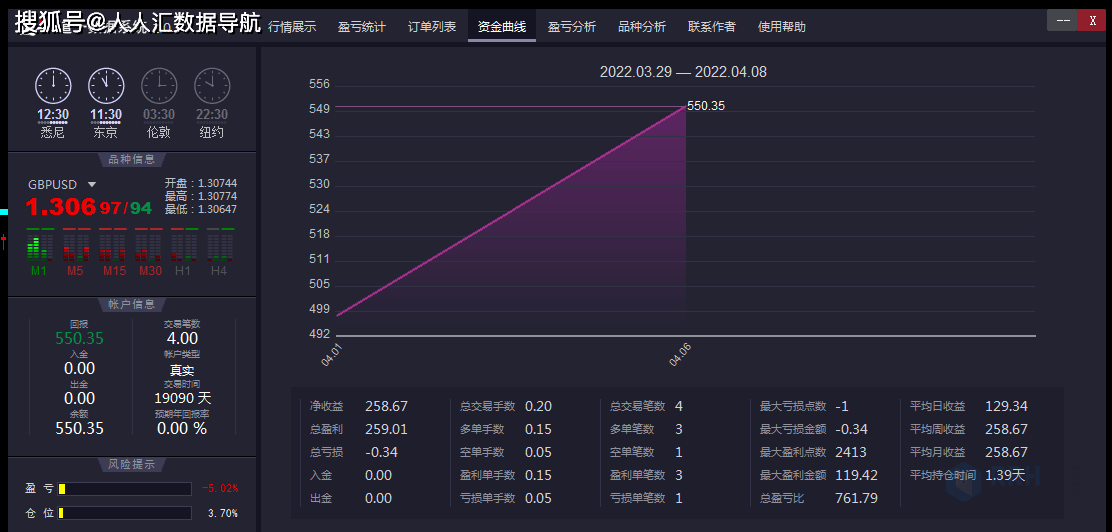The image size is (1112, 532).
Task: Select the M5 timeframe strength meter
Action: point(75,247)
